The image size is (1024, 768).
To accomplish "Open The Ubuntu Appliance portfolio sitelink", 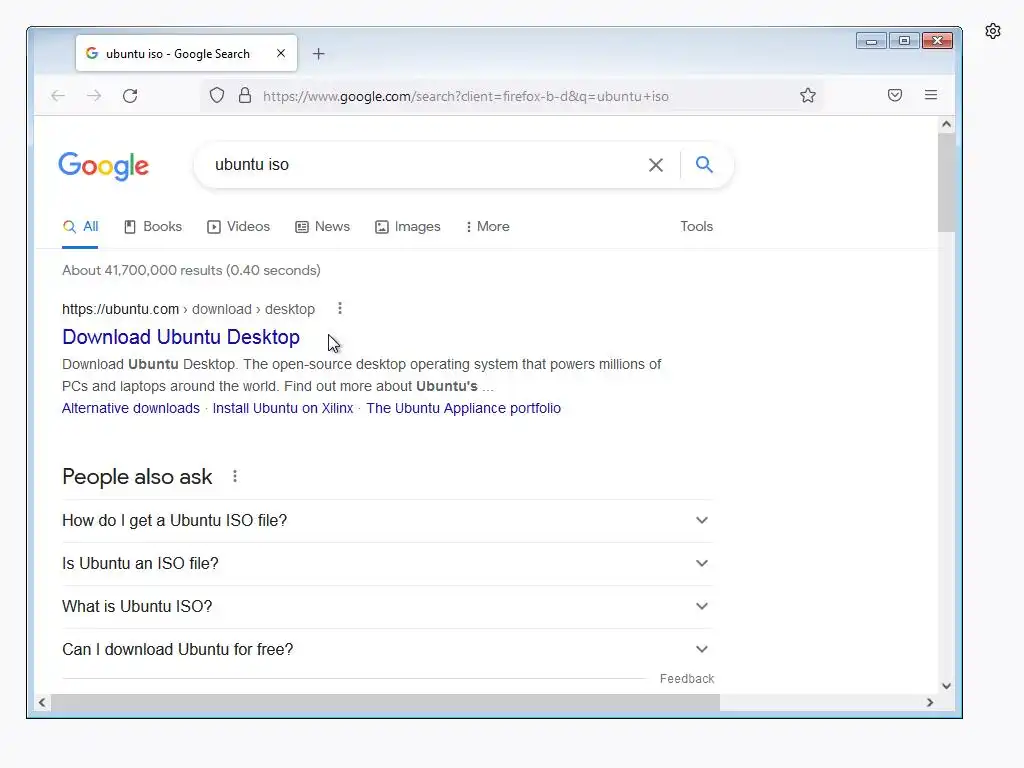I will coord(464,408).
